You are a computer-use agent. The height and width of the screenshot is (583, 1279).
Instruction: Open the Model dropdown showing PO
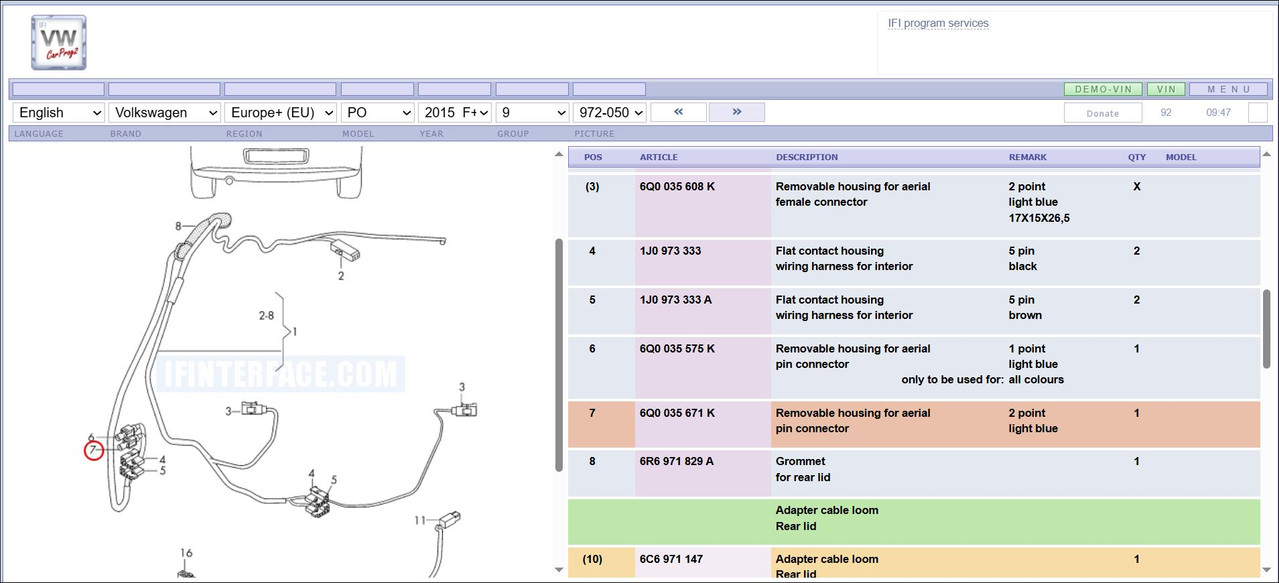tap(377, 113)
